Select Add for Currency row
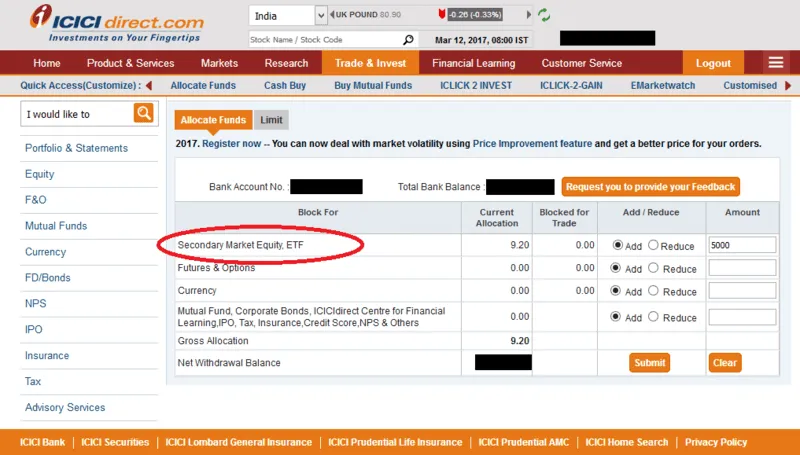The width and height of the screenshot is (800, 455). [x=616, y=291]
